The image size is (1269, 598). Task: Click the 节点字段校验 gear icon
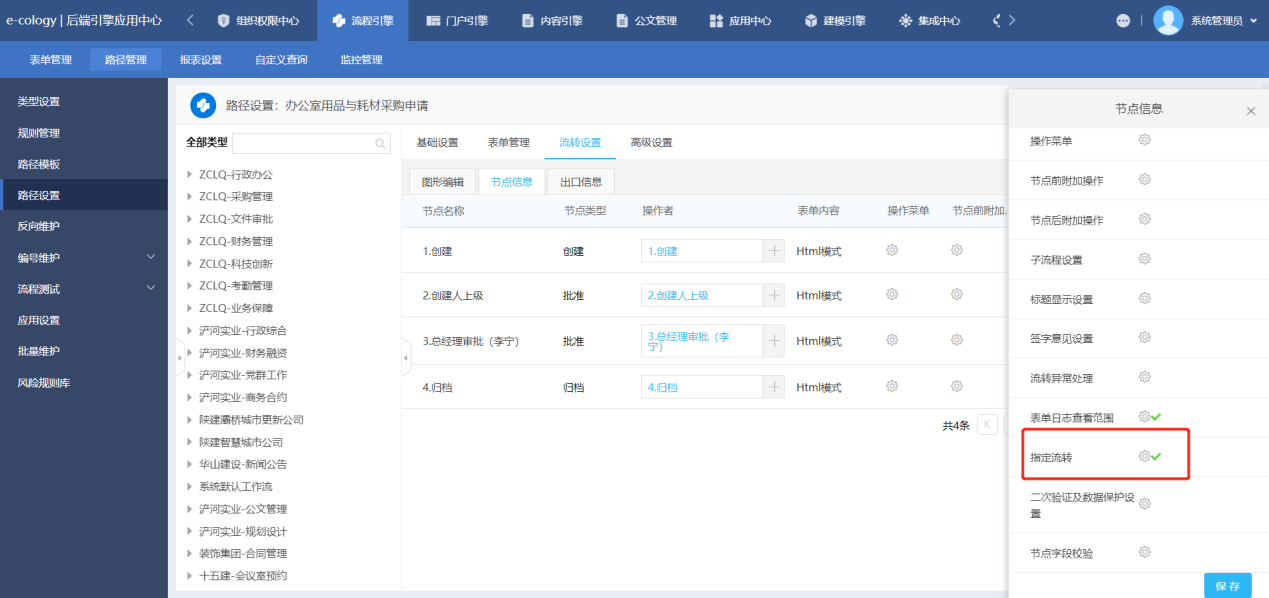click(1144, 552)
